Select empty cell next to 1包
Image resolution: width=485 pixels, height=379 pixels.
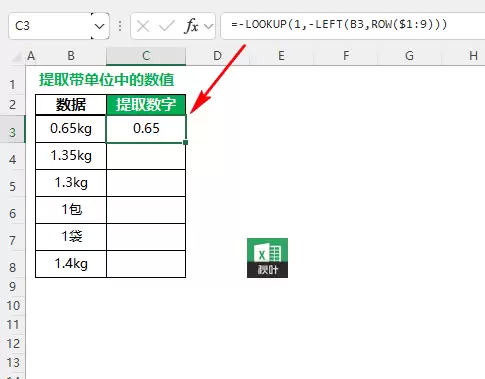point(146,210)
